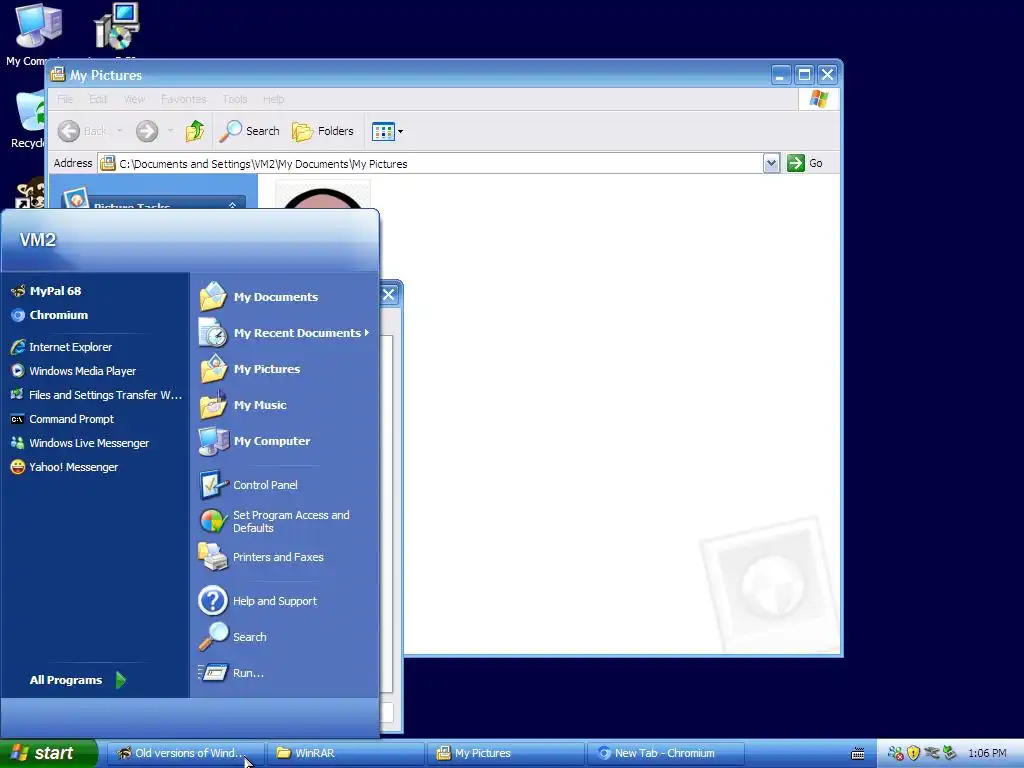The width and height of the screenshot is (1024, 768).
Task: Open the Favorites menu in My Pictures
Action: [184, 99]
